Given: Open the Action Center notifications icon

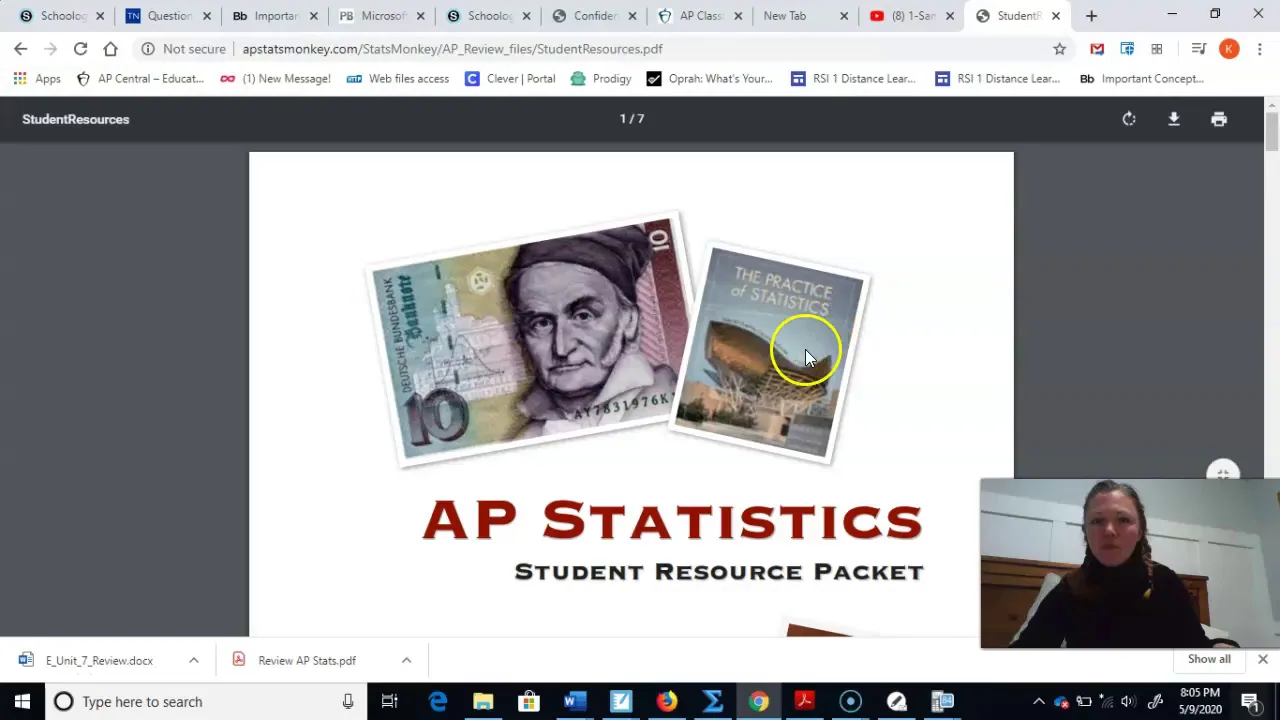Looking at the screenshot, I should [x=1250, y=702].
